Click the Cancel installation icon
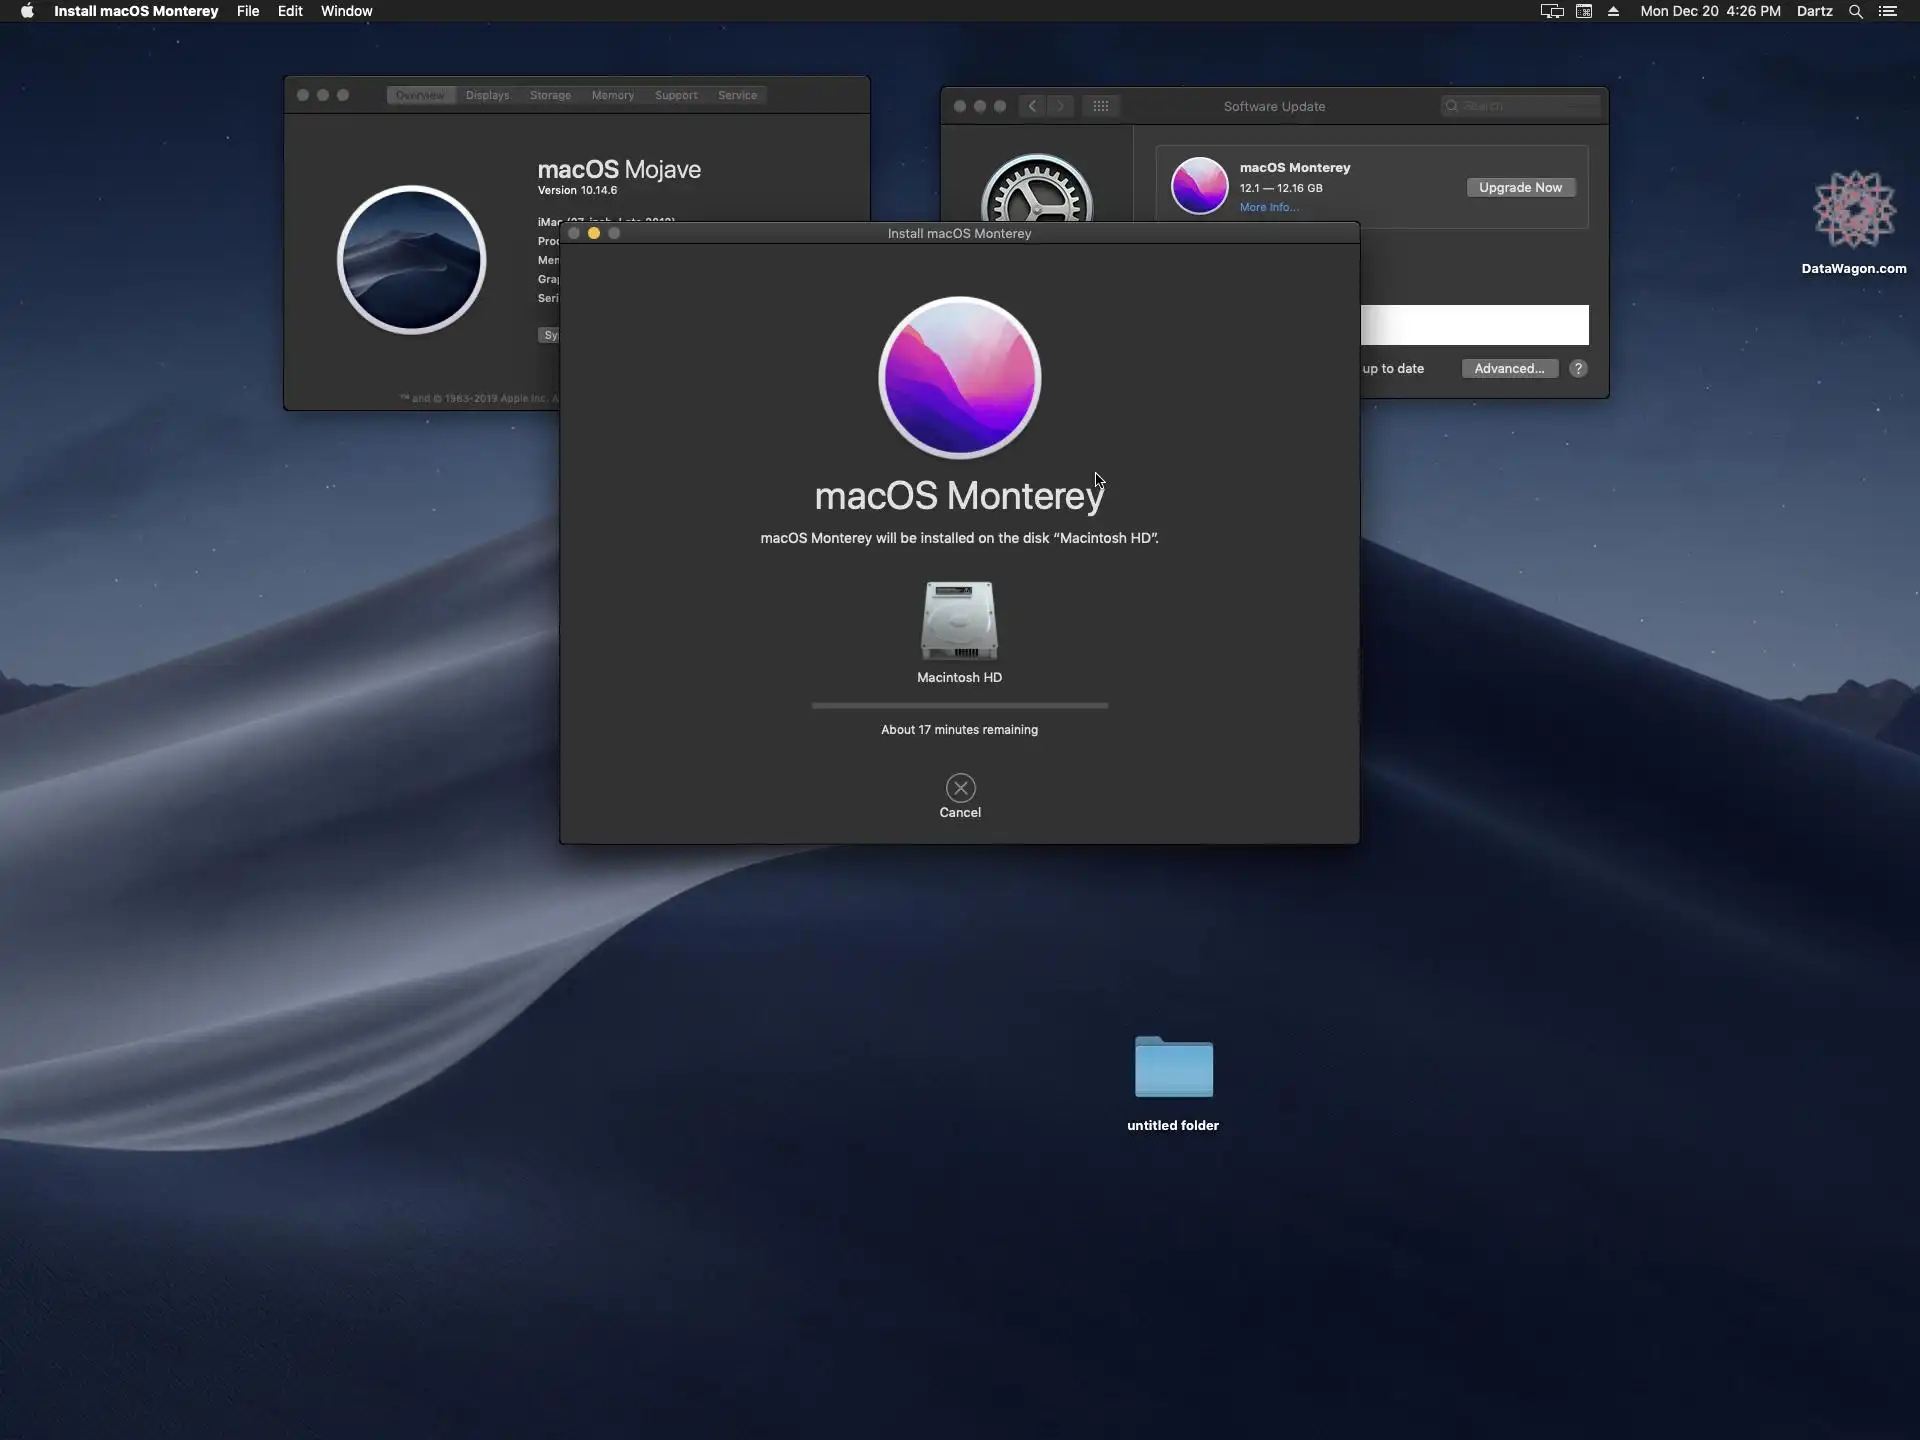 pyautogui.click(x=960, y=788)
